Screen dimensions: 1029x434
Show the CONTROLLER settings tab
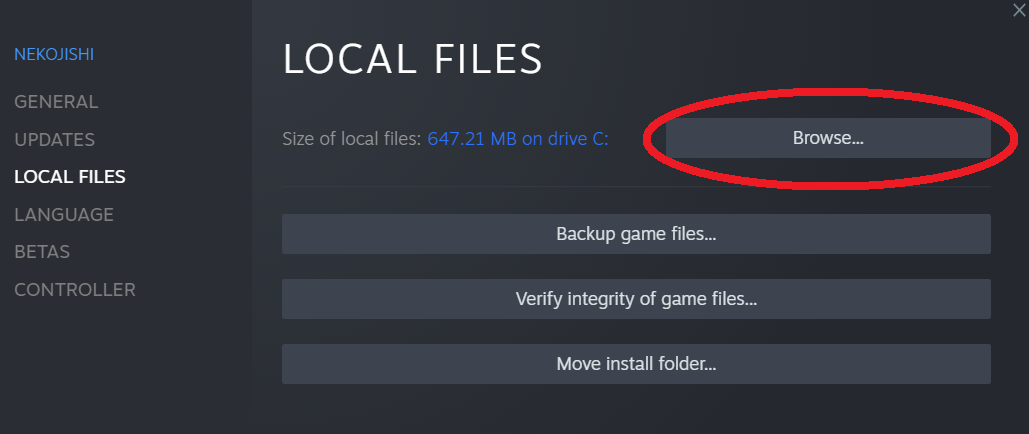[74, 290]
